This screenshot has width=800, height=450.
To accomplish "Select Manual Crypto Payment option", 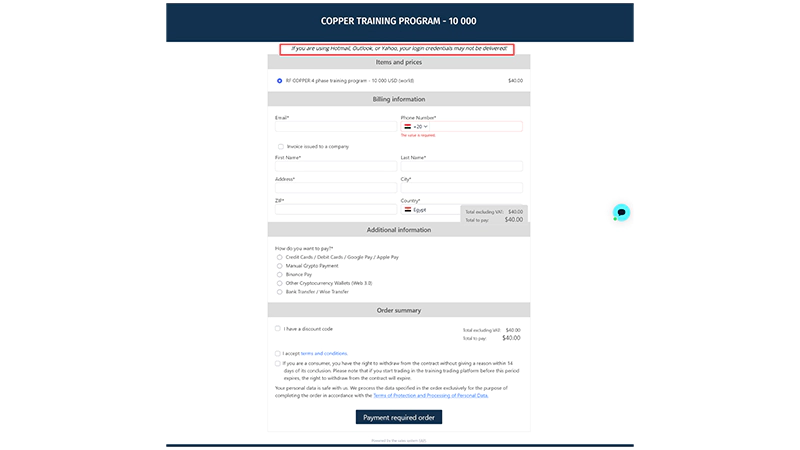I will (280, 266).
